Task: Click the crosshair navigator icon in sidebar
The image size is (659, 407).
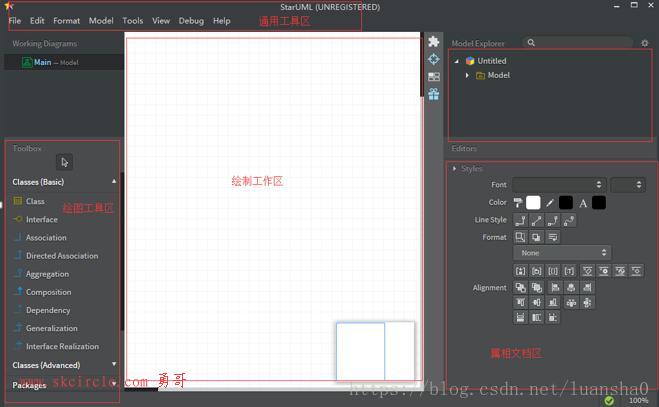Action: click(x=433, y=59)
